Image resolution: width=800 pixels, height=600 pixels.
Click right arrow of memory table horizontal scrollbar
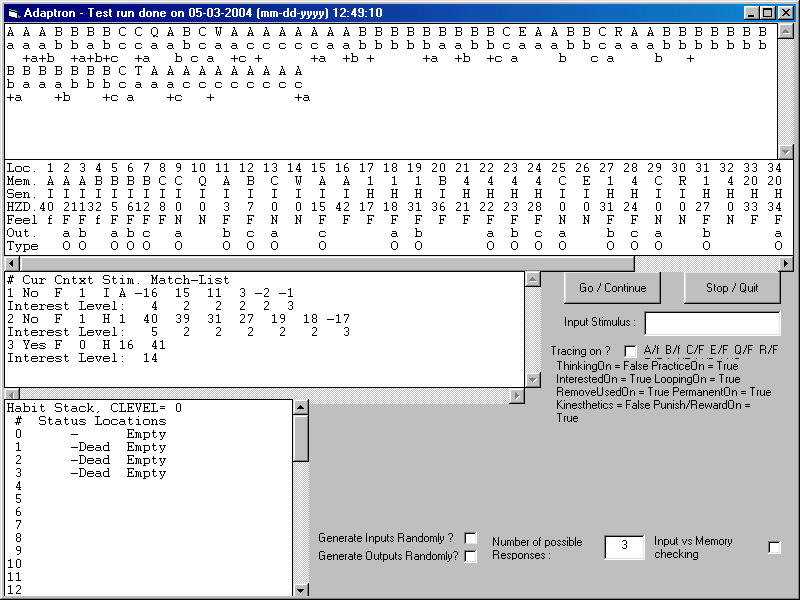(786, 264)
